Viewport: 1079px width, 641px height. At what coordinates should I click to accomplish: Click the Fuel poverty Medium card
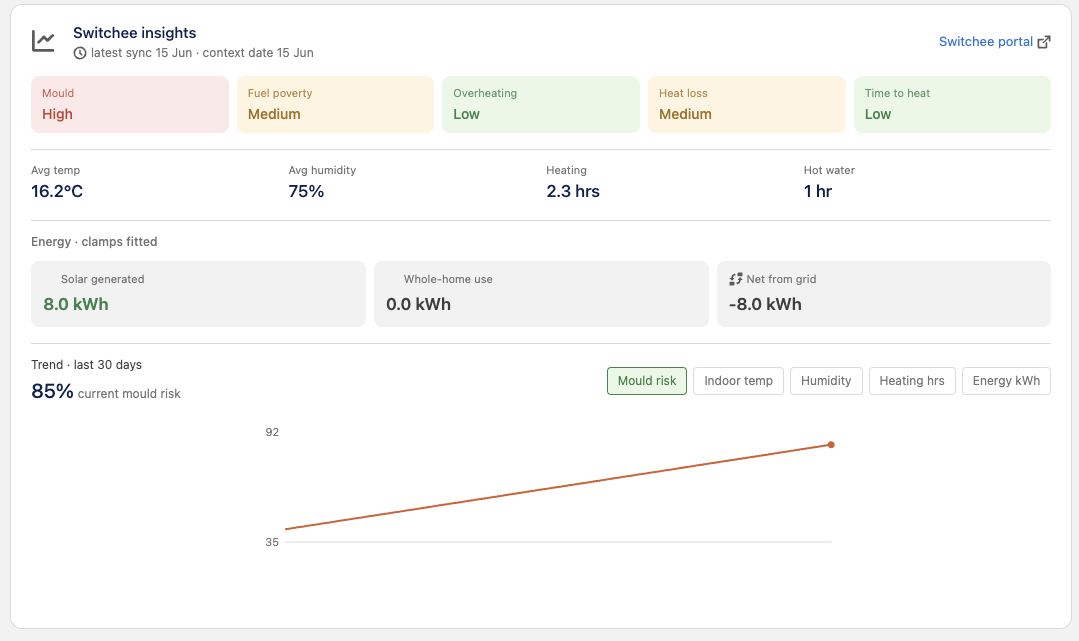335,105
